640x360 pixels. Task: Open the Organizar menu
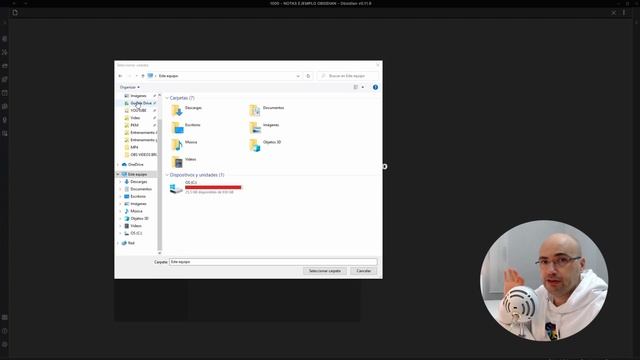click(x=129, y=87)
